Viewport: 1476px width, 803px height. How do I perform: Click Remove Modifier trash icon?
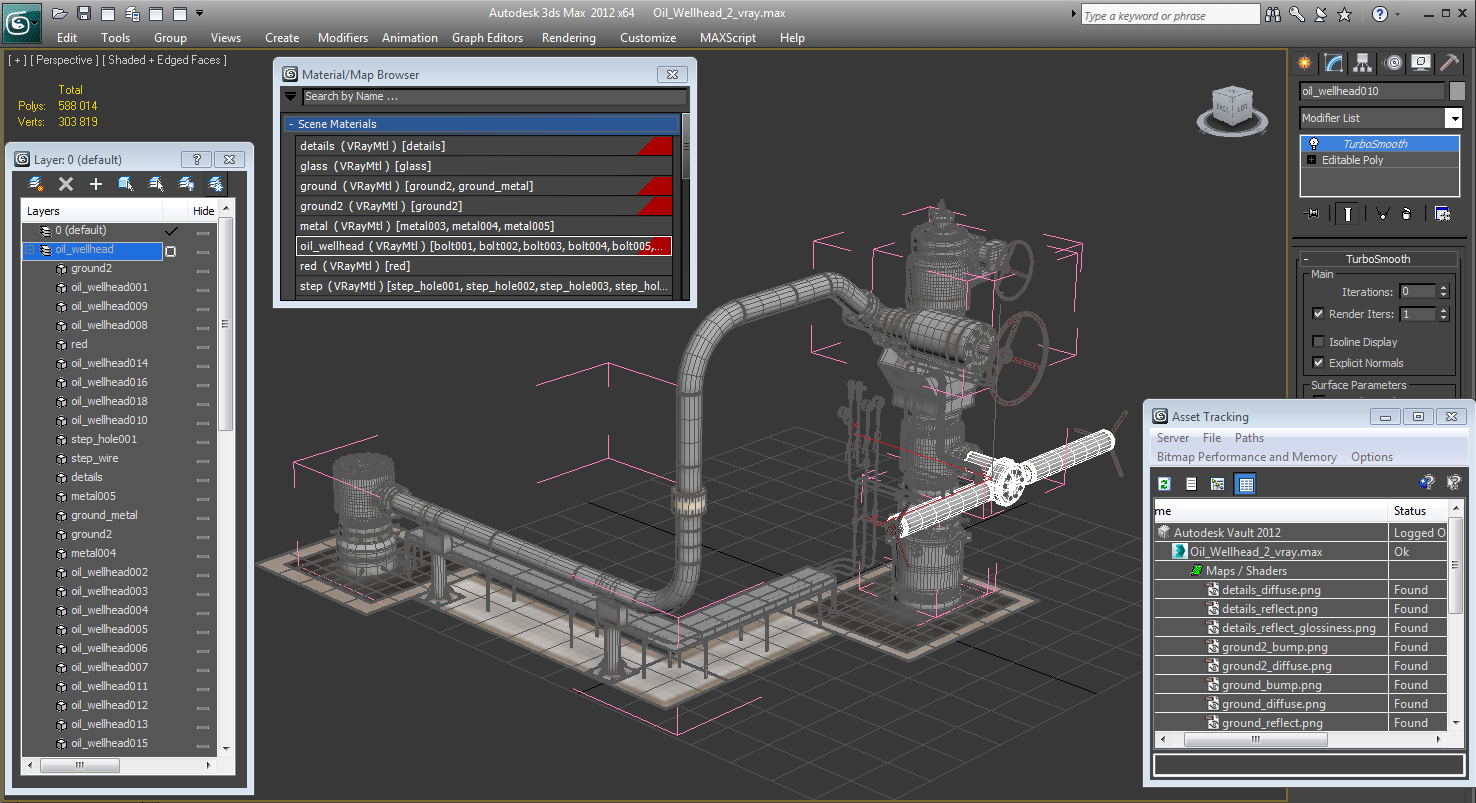[1406, 213]
